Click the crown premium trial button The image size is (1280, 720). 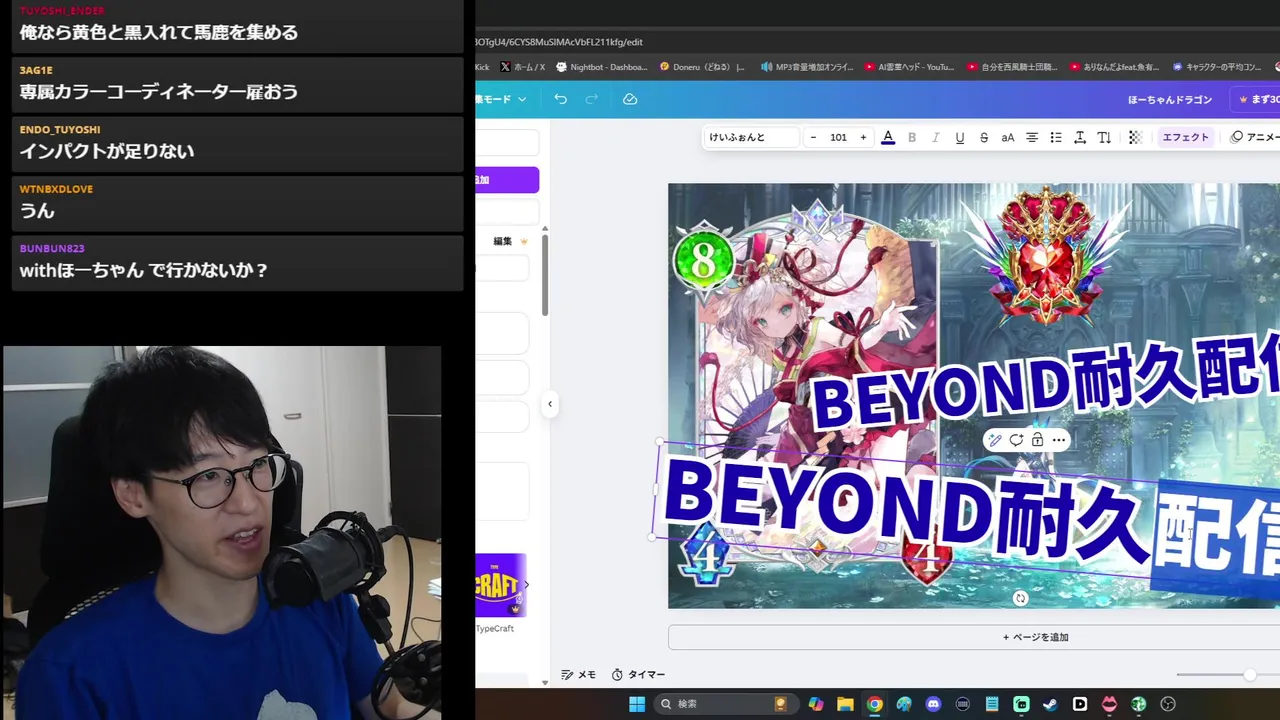tap(1257, 99)
